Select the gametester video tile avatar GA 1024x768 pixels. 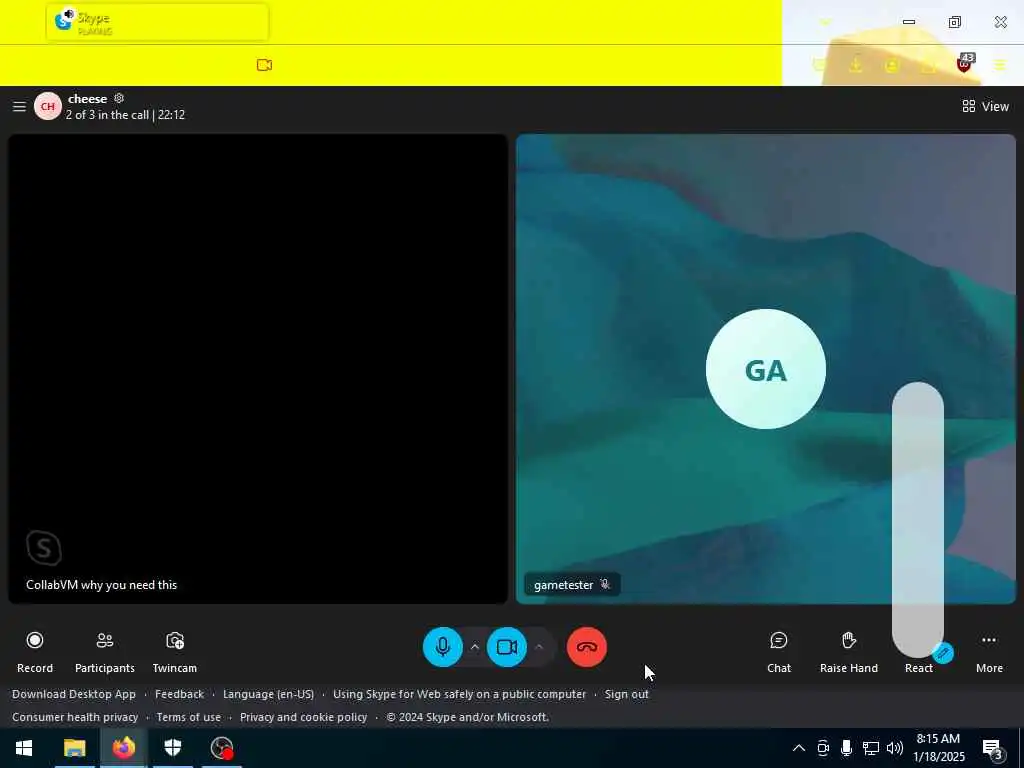coord(765,369)
